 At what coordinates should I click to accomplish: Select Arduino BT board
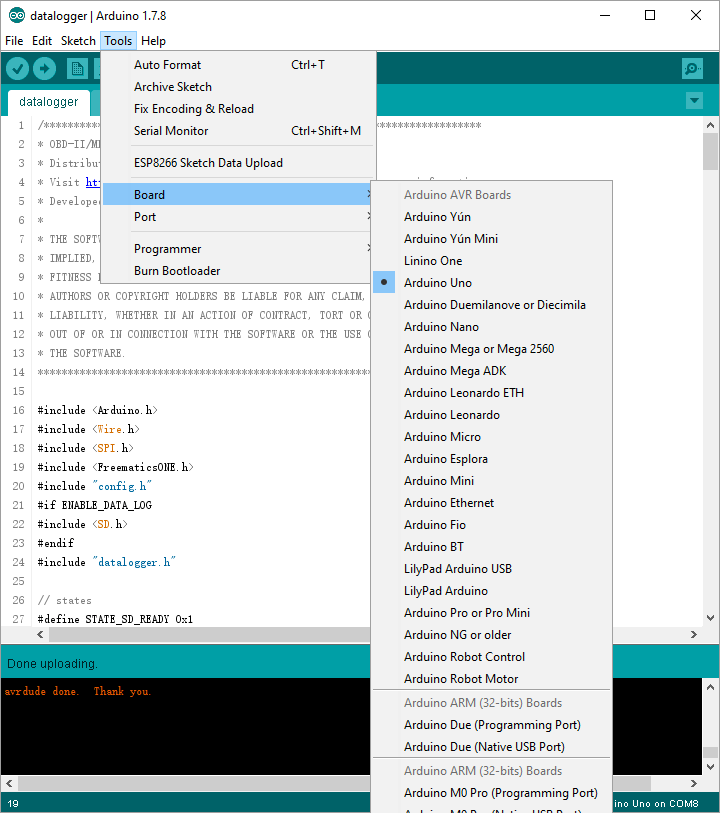[x=492, y=547]
